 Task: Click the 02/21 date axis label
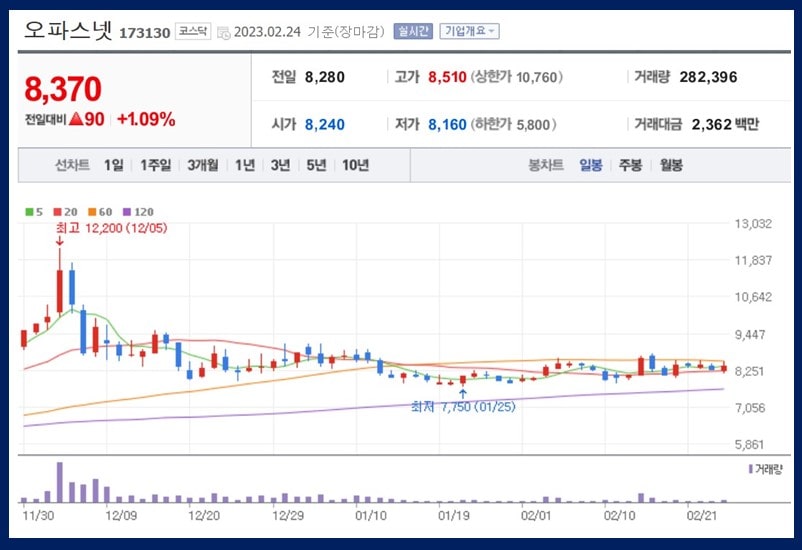coord(702,515)
